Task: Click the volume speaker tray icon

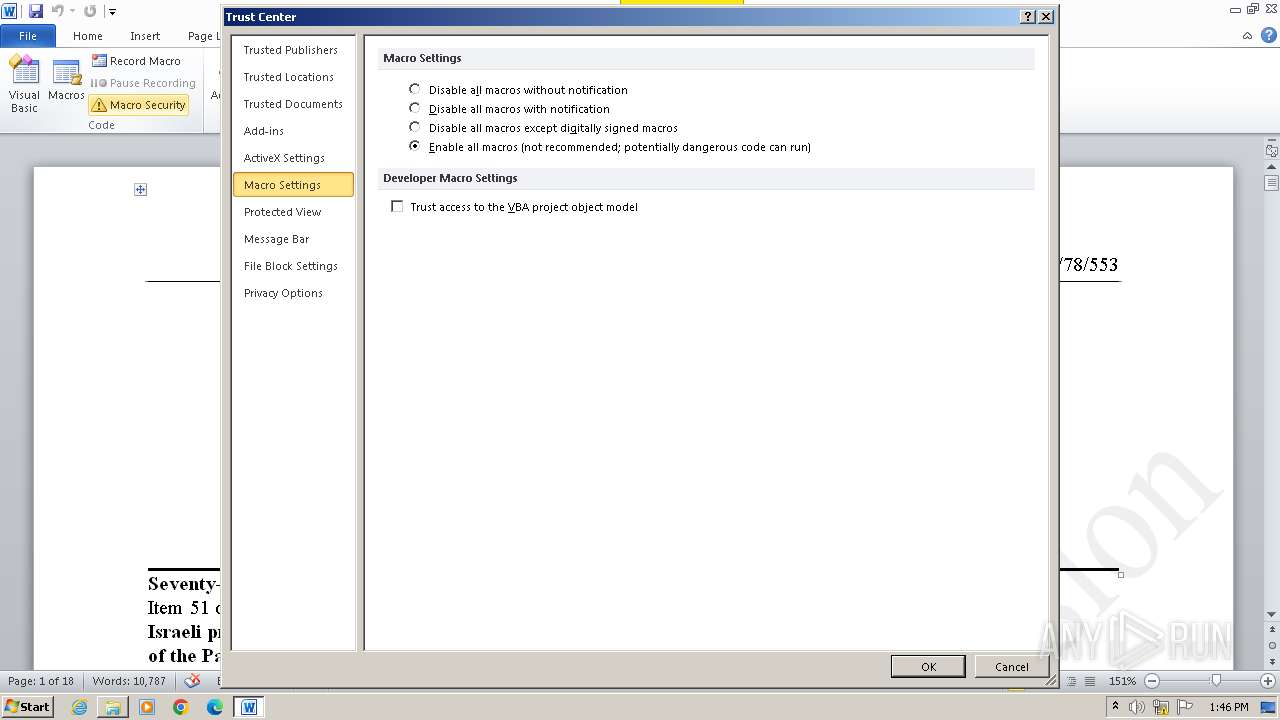Action: (1138, 707)
